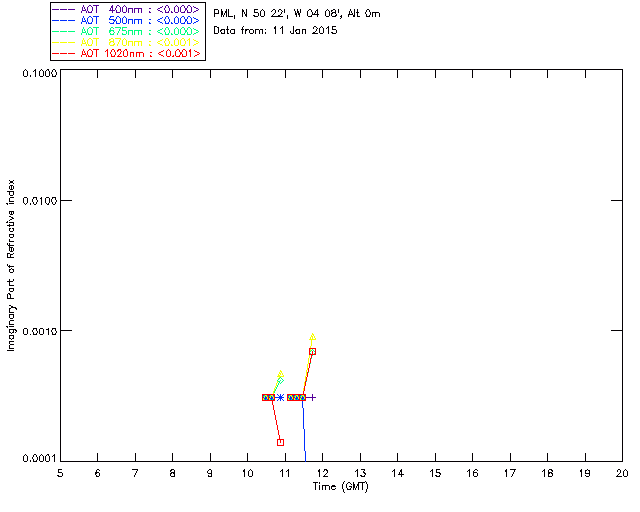This screenshot has height=512, width=640.
Task: Click the highest yellow triangle marker
Action: (313, 337)
